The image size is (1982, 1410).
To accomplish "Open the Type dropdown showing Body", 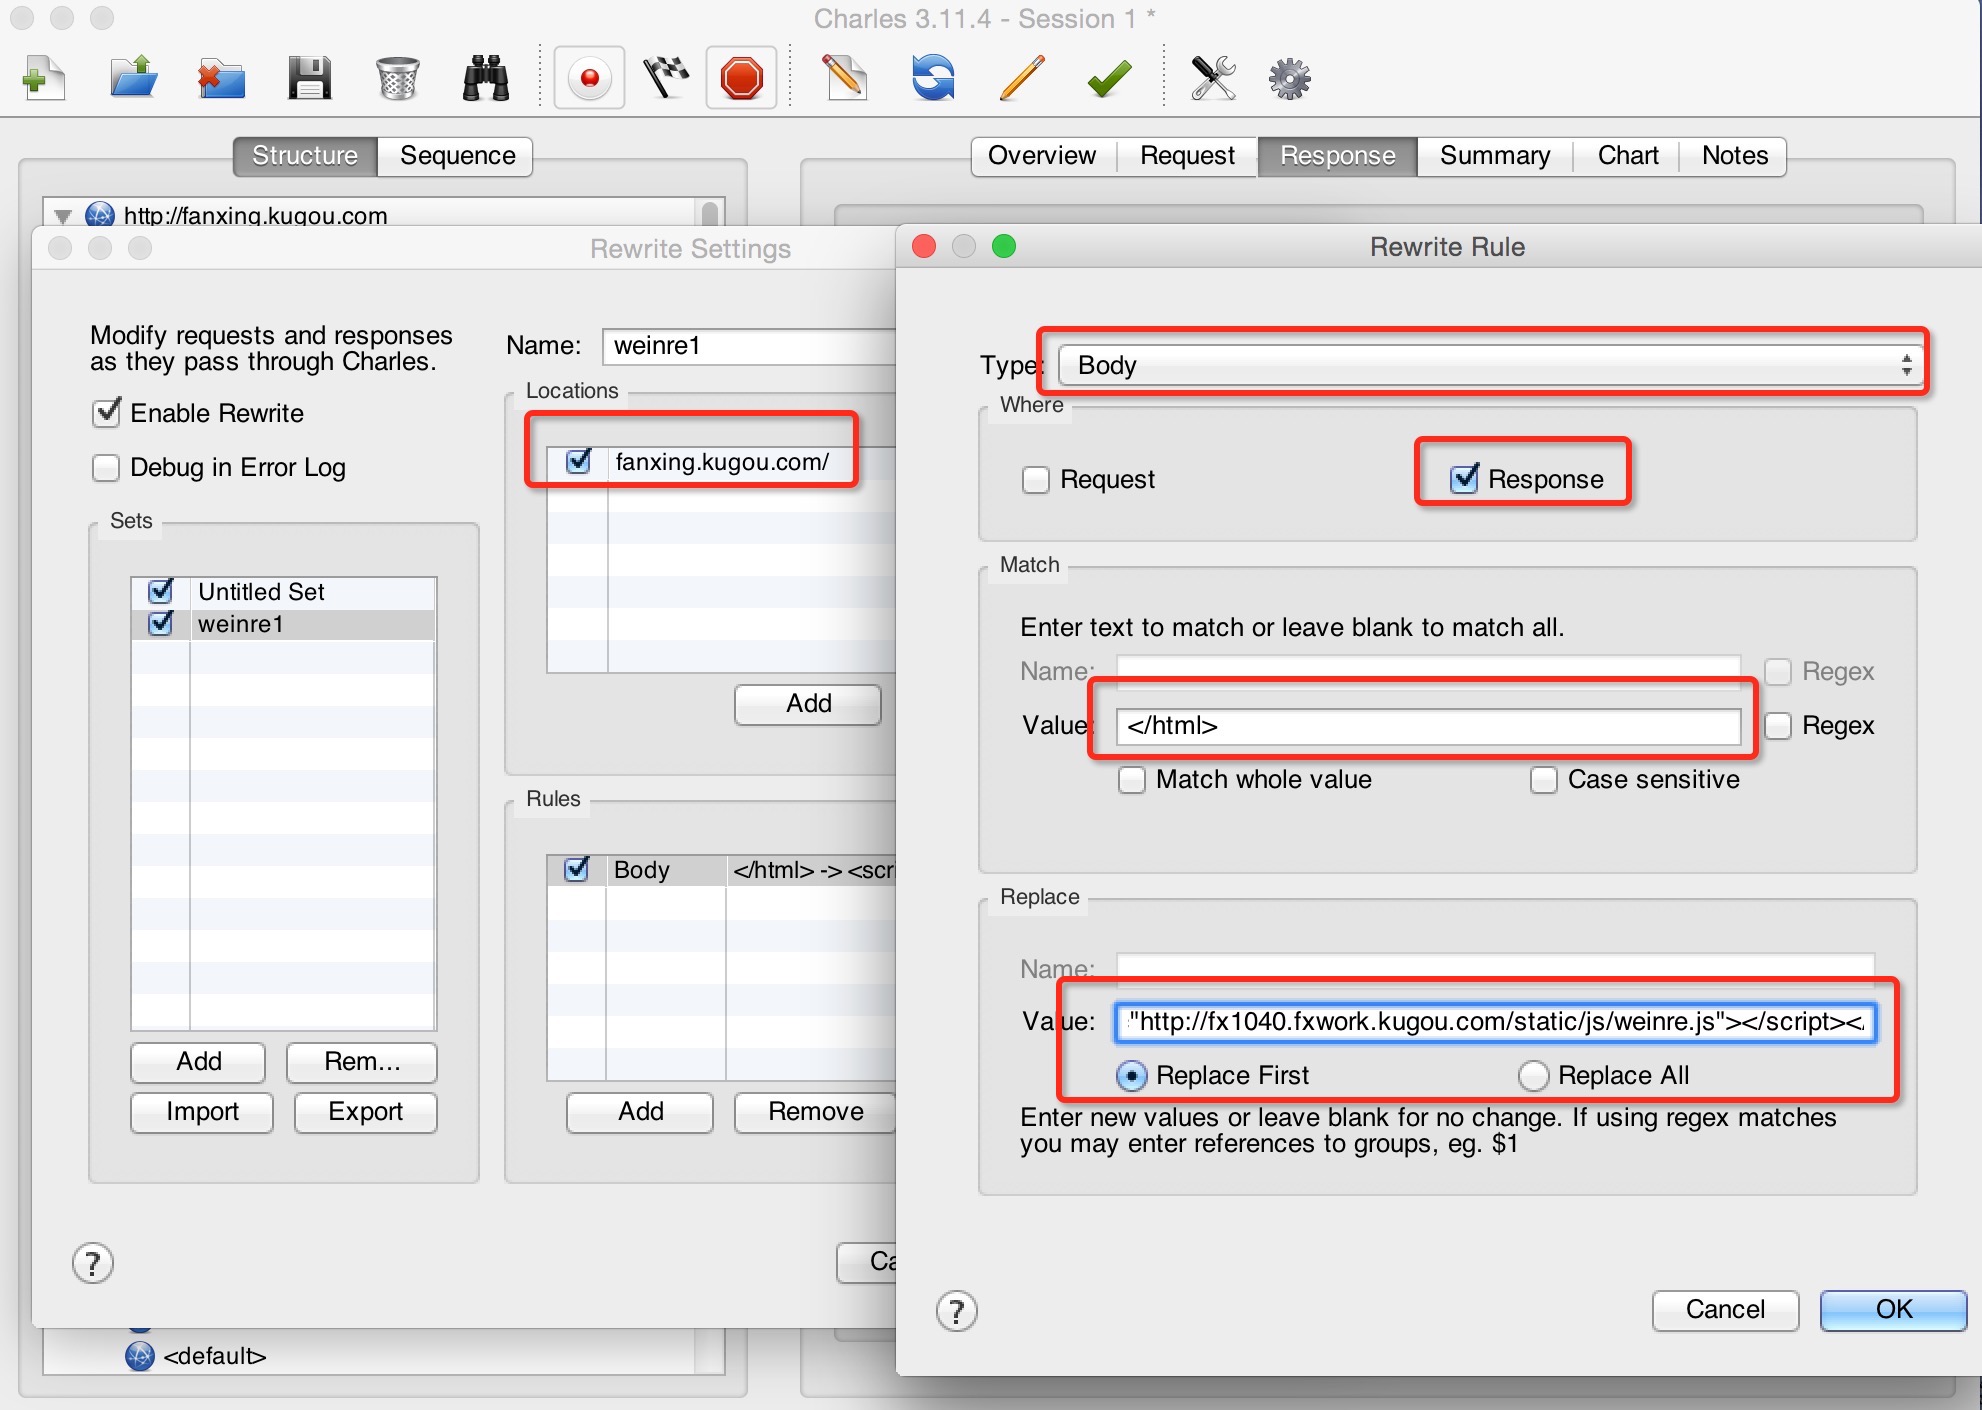I will click(x=1490, y=365).
